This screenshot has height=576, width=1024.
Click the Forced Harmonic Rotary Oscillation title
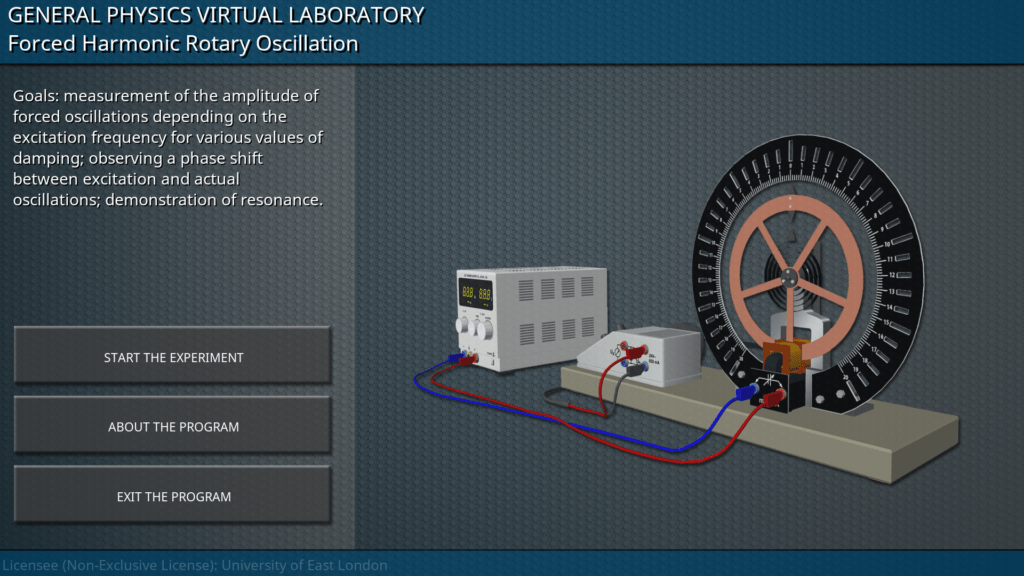tap(183, 44)
